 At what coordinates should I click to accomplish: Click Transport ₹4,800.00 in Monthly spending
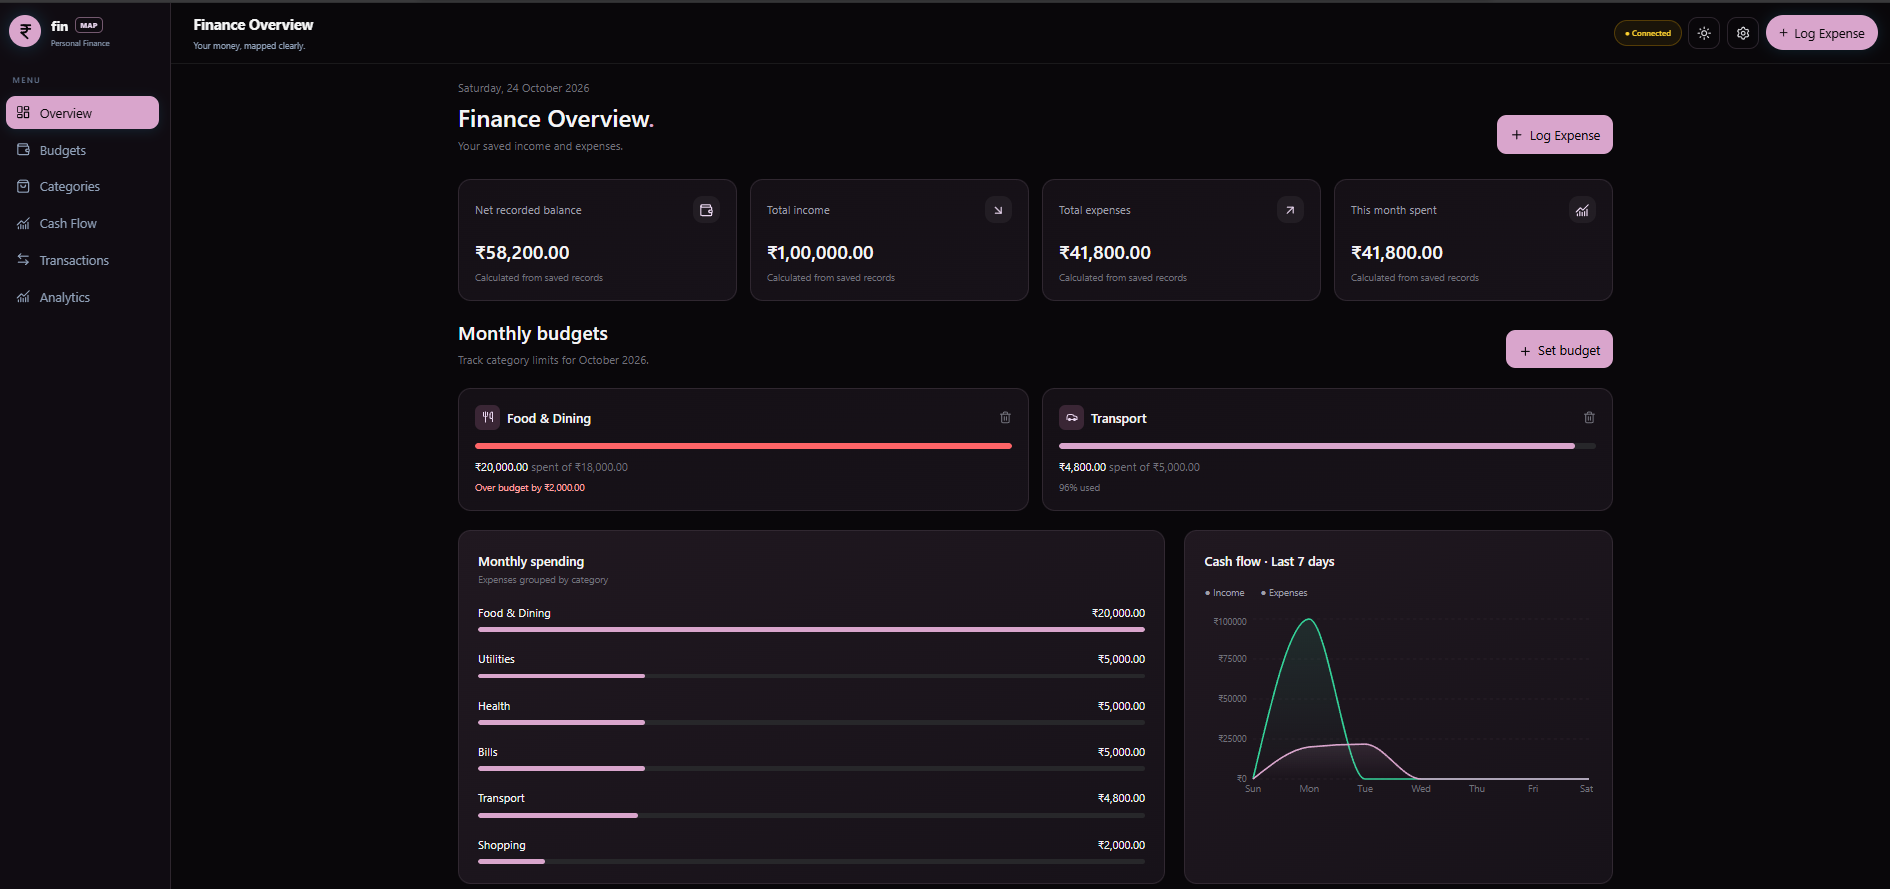pos(1121,798)
